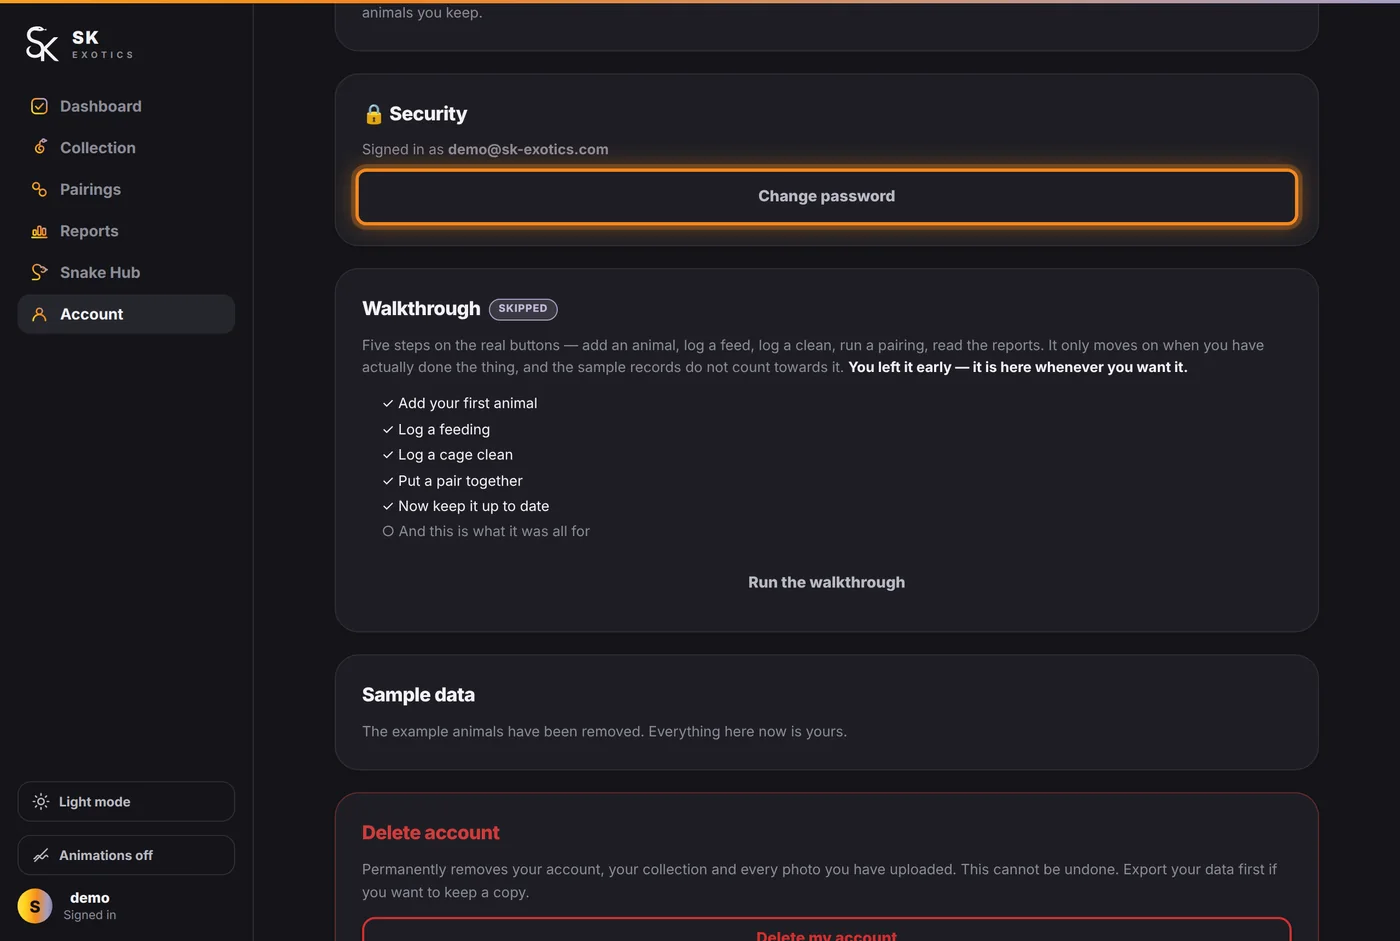1400x941 pixels.
Task: Click the 'Add your first animal' step
Action: point(460,403)
